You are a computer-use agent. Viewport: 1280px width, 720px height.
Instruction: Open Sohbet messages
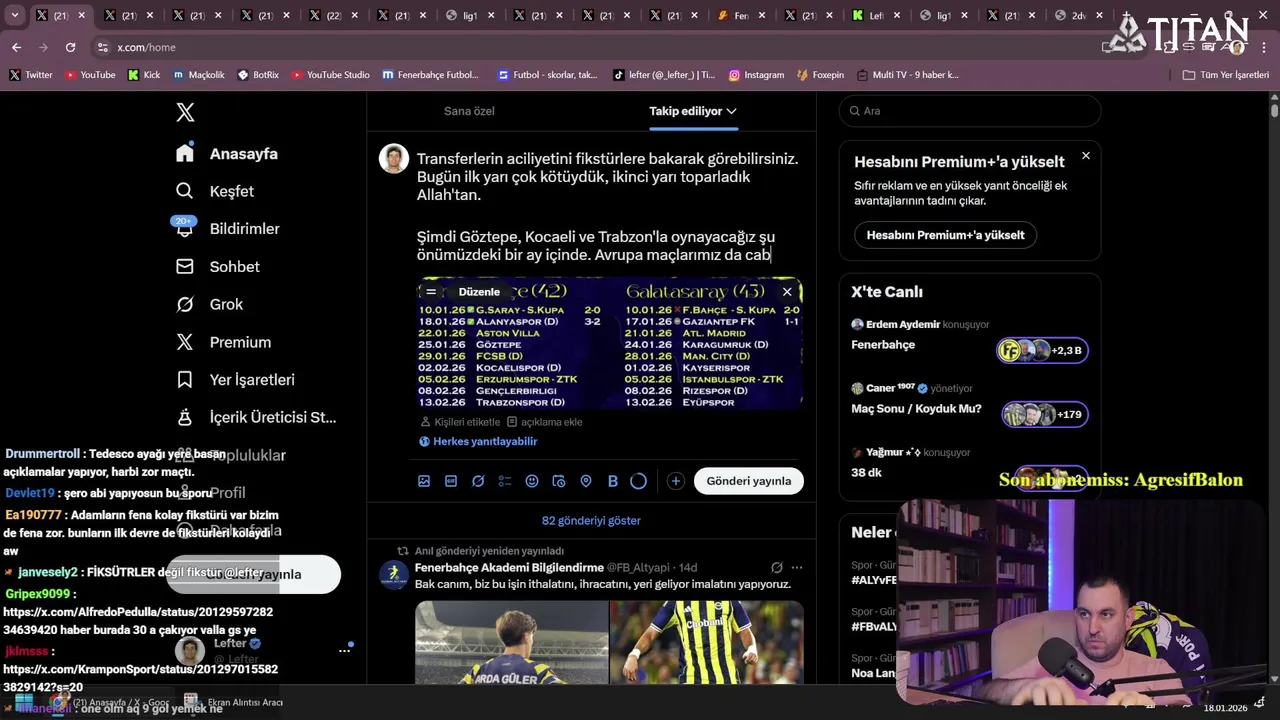click(218, 267)
